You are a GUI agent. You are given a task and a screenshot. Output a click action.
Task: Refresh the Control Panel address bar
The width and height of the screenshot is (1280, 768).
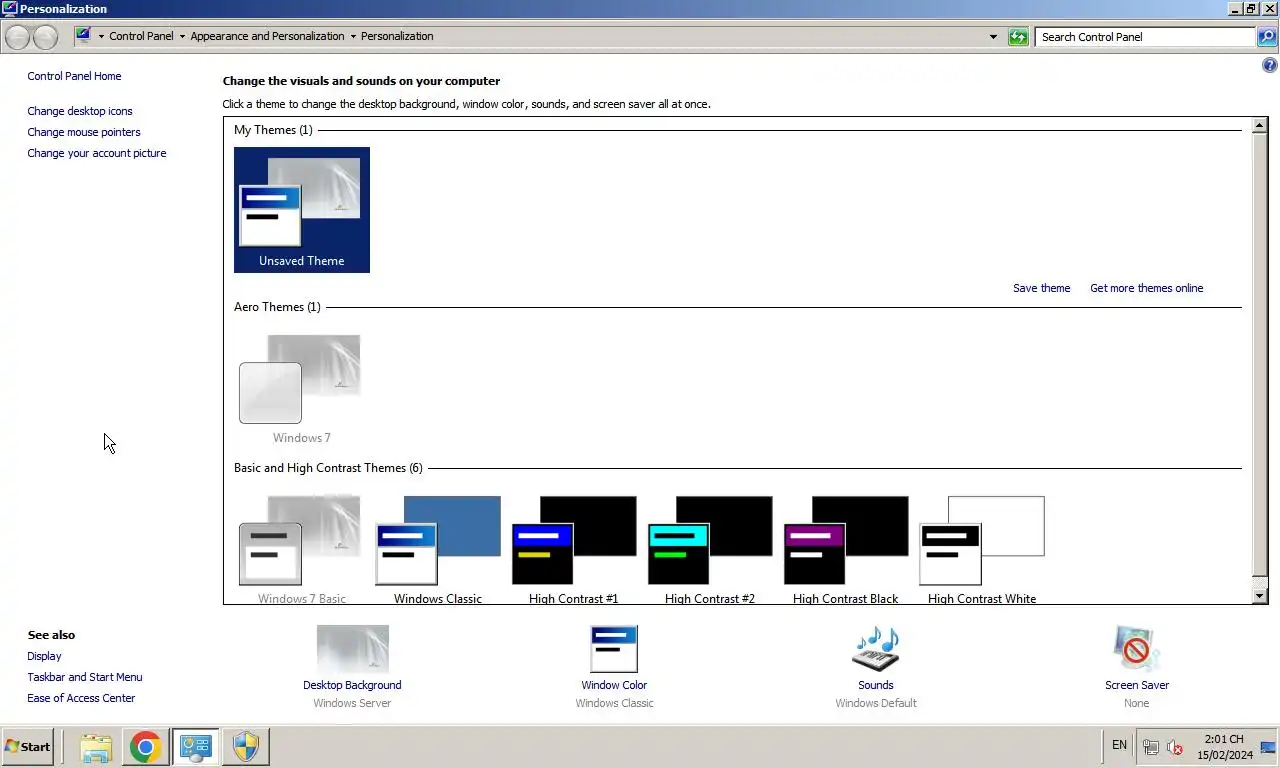[1018, 37]
